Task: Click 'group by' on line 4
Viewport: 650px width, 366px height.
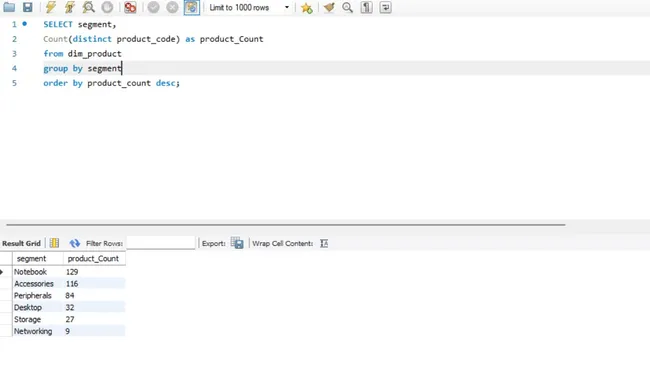Action: (x=63, y=68)
